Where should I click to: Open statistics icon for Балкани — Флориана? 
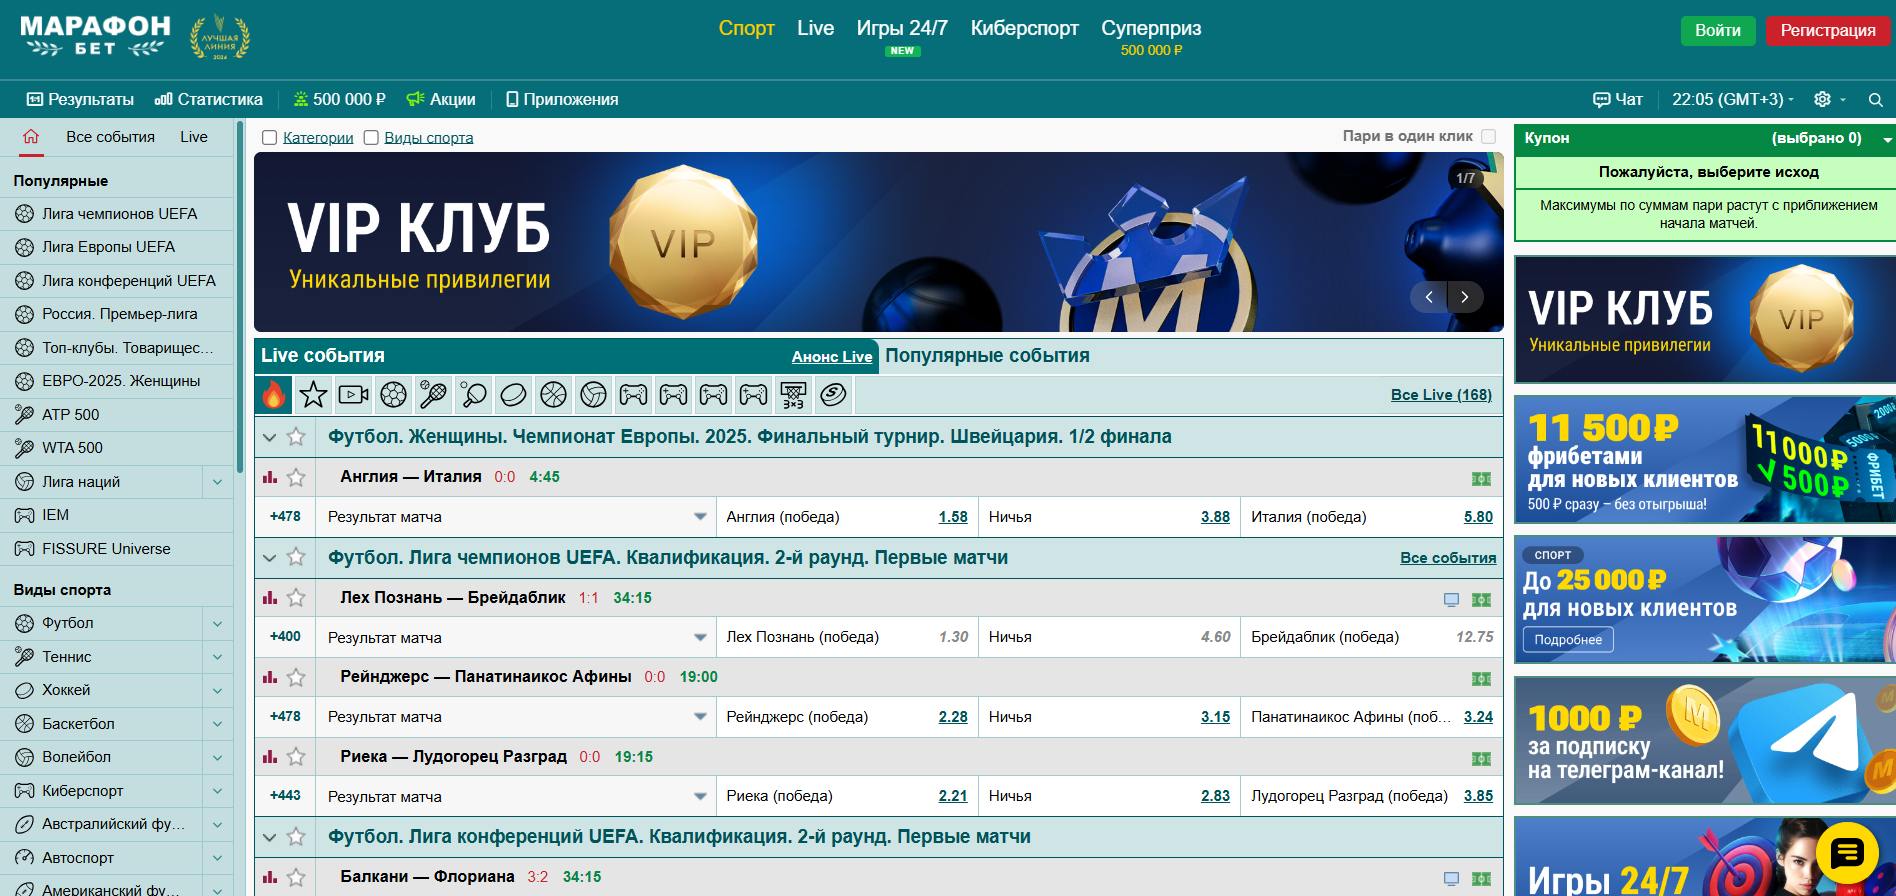pyautogui.click(x=270, y=877)
